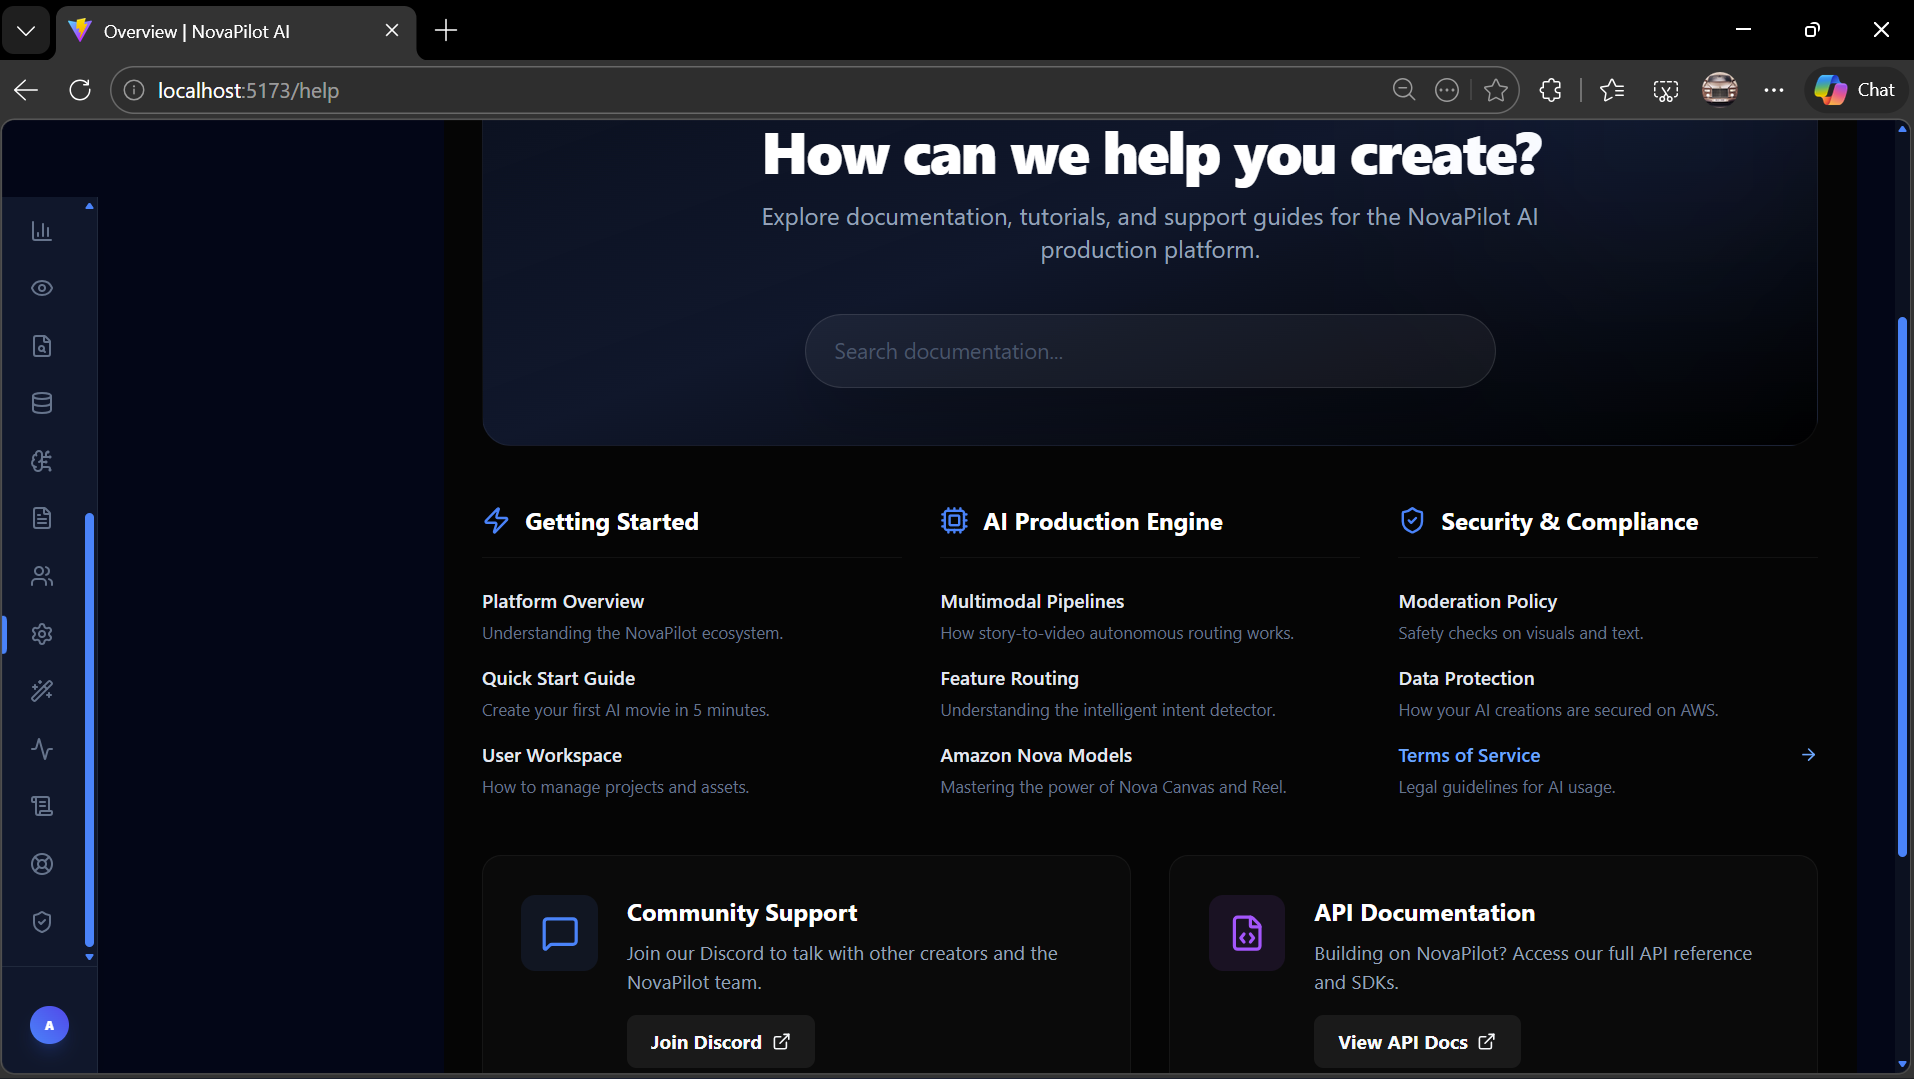This screenshot has height=1079, width=1914.
Task: Click 'Legal guidelines for AI usage.' text
Action: 1506,787
